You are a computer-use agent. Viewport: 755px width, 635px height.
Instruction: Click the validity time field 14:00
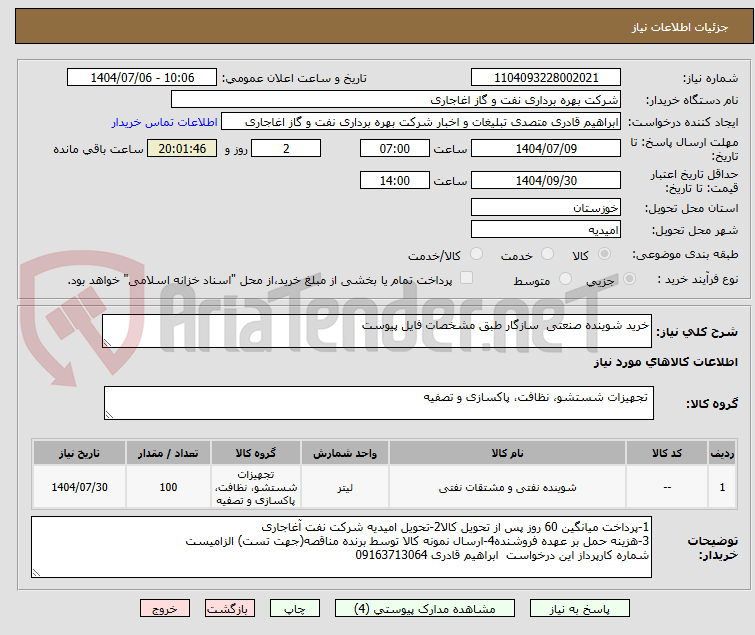click(395, 180)
